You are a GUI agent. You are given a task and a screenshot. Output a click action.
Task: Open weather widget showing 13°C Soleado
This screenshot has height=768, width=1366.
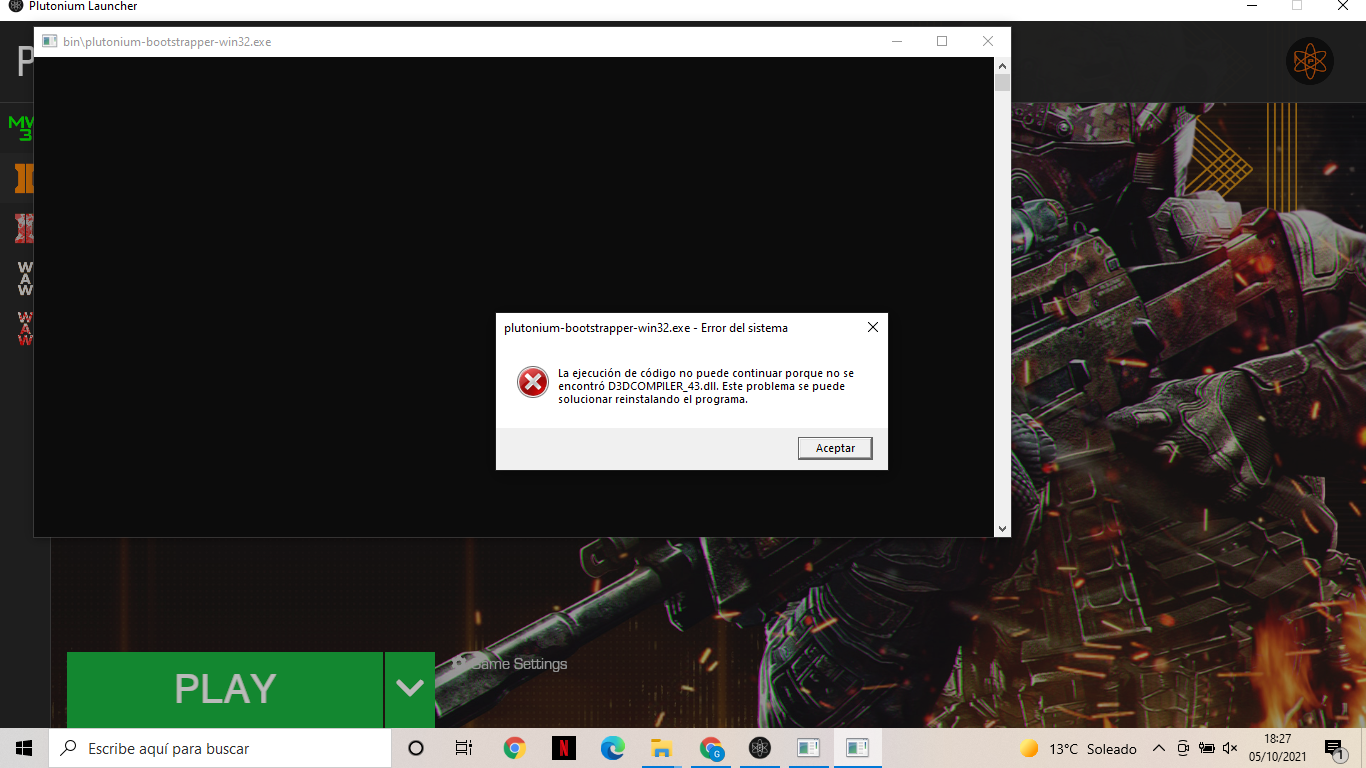[1078, 749]
